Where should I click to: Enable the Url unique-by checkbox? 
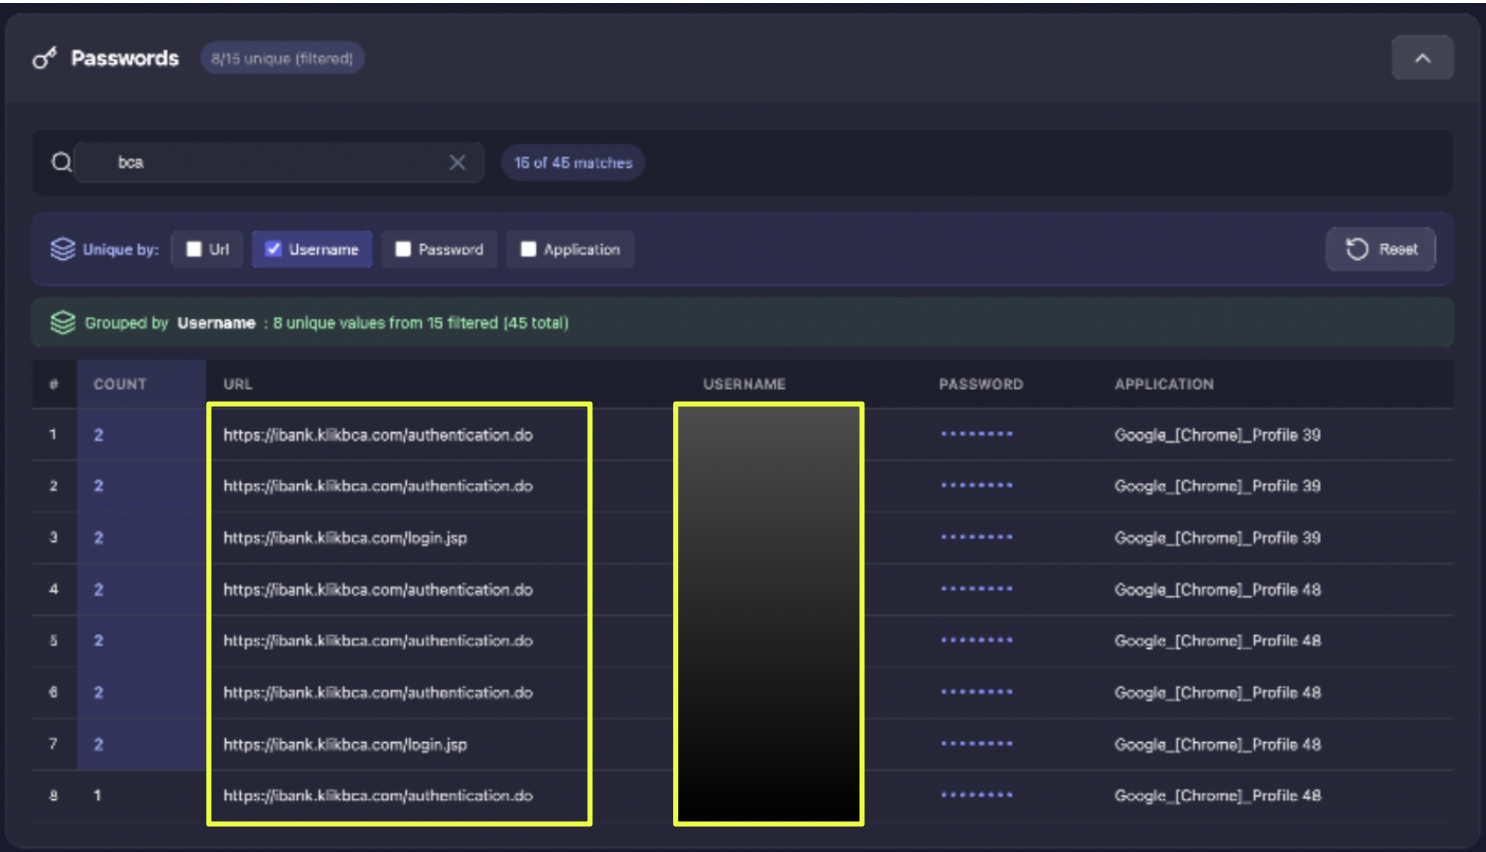[194, 249]
